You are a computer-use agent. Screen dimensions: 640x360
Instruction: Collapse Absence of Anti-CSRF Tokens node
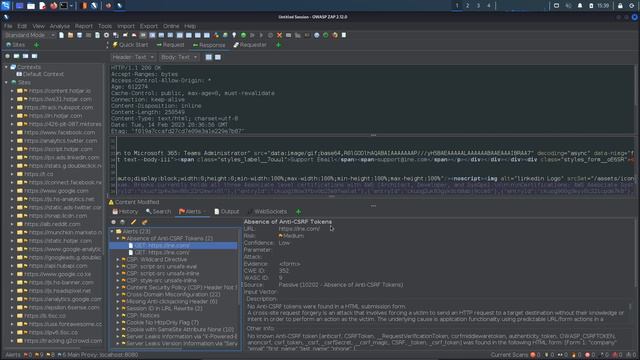(x=118, y=238)
